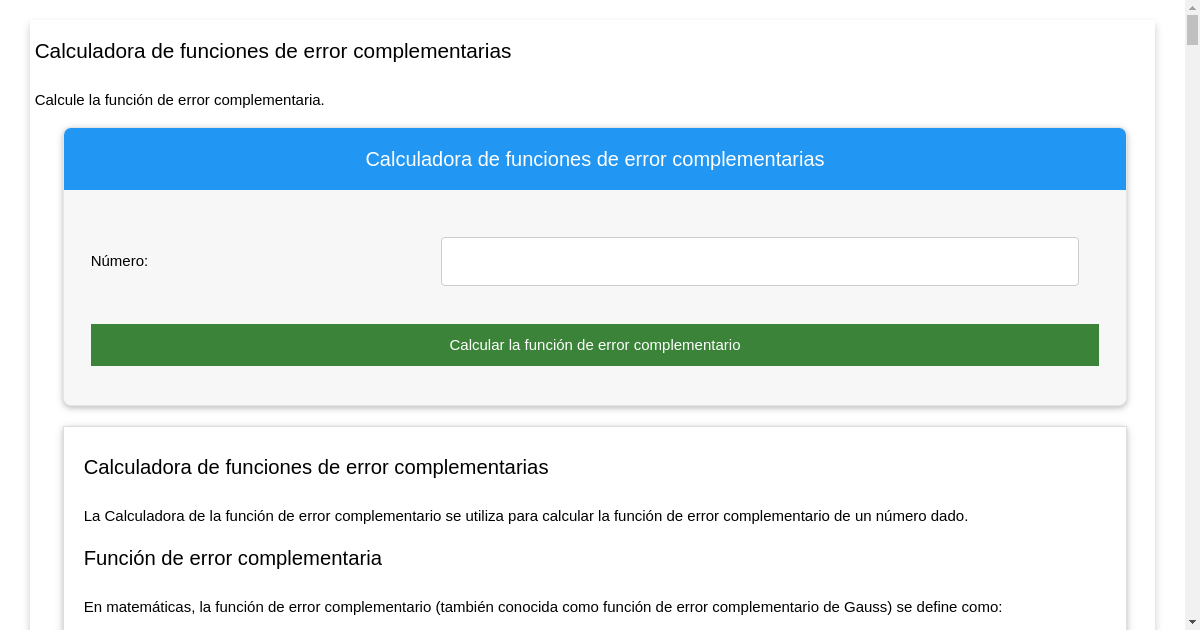Click the text 'Calcule la función de error complementaria'
Image resolution: width=1200 pixels, height=630 pixels.
[x=179, y=100]
